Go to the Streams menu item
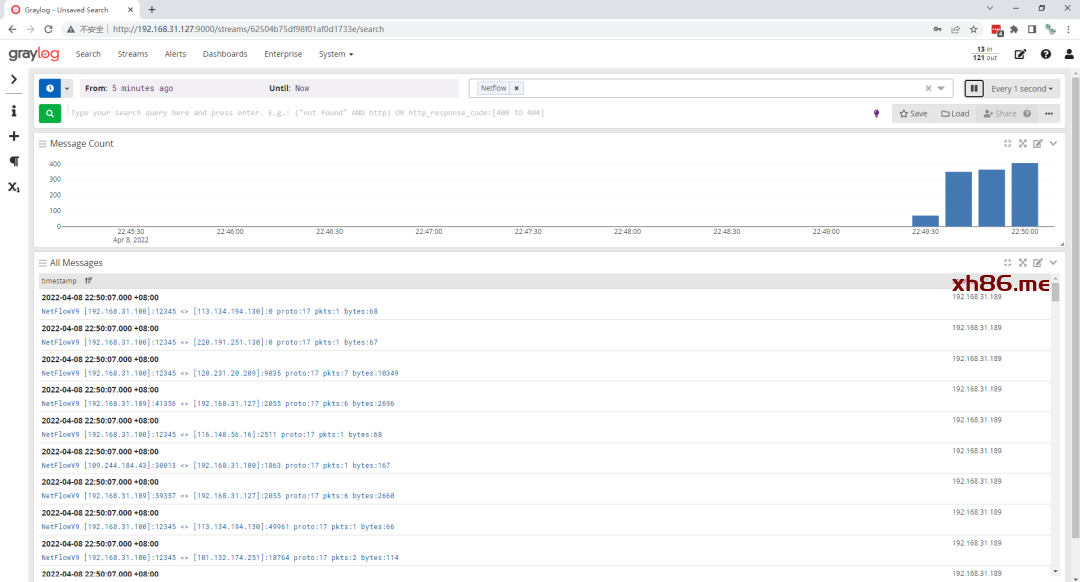 click(x=132, y=54)
